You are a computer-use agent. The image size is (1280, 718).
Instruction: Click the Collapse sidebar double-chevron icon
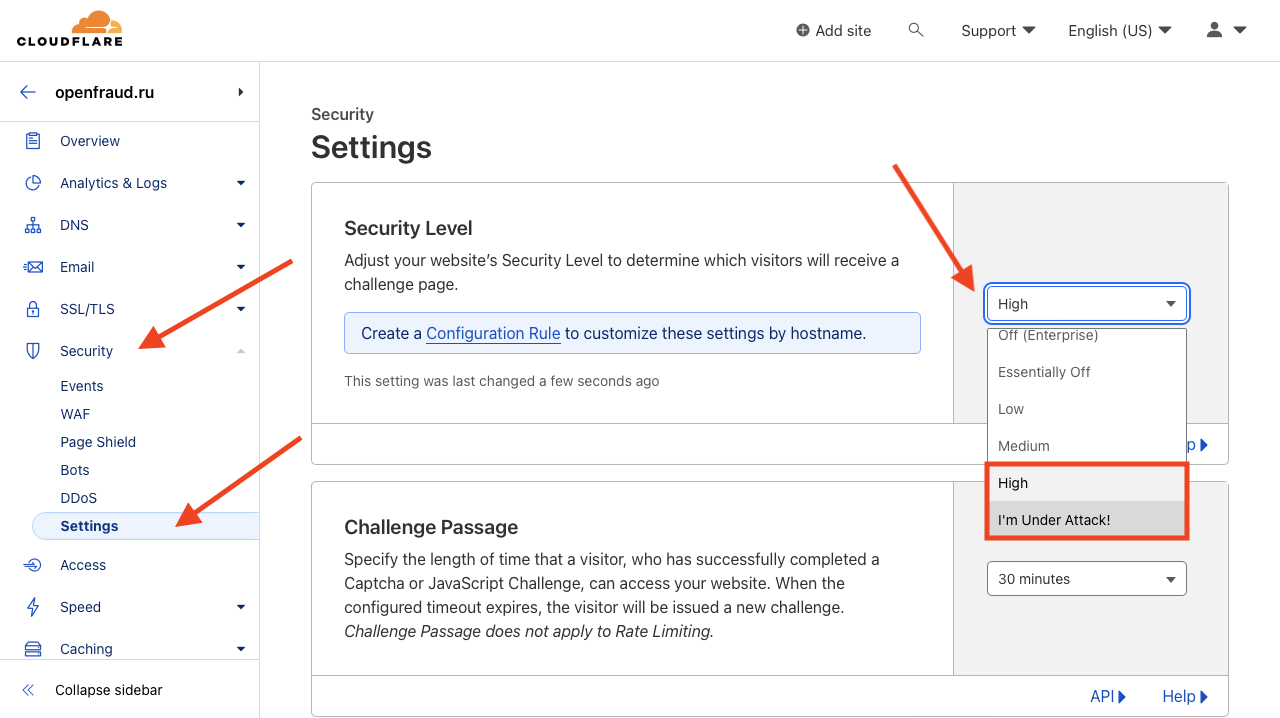click(x=28, y=690)
